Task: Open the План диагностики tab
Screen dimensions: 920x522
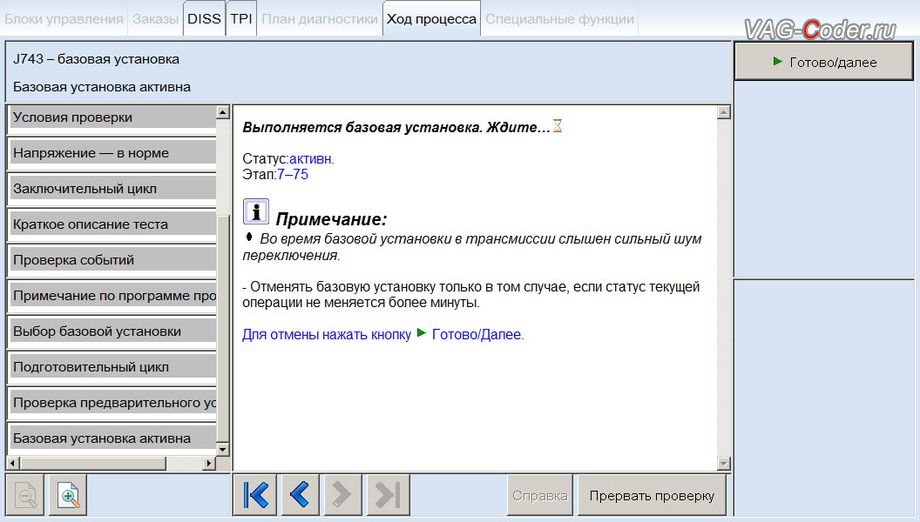Action: pos(320,19)
